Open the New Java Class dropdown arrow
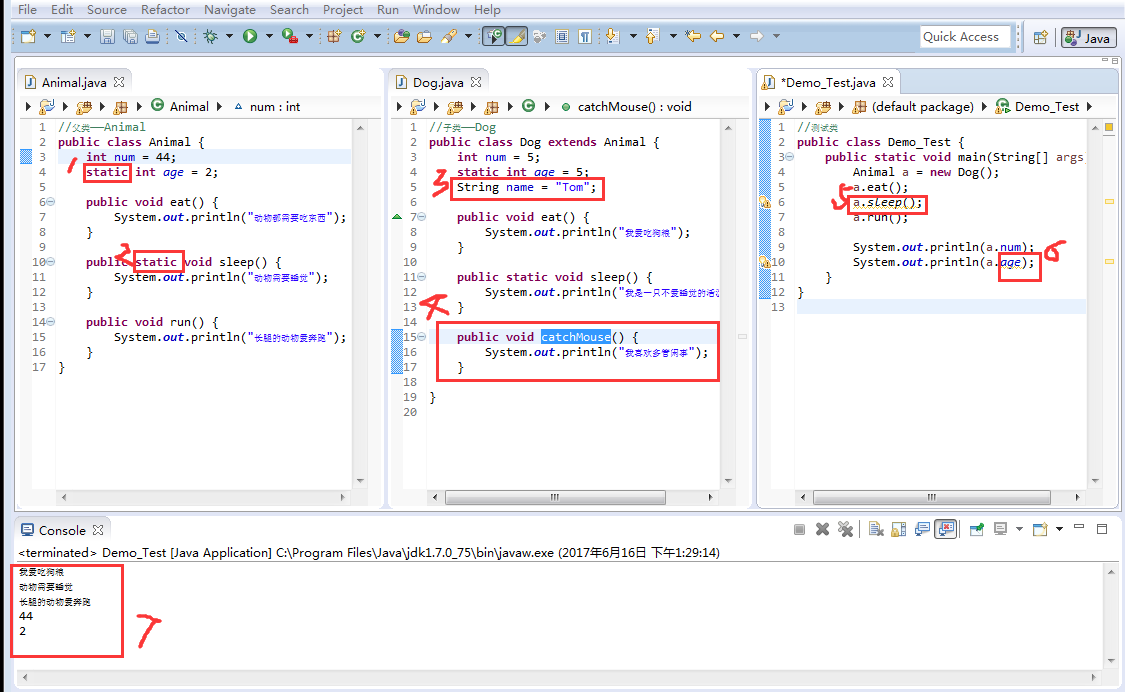The width and height of the screenshot is (1125, 692). (x=377, y=36)
